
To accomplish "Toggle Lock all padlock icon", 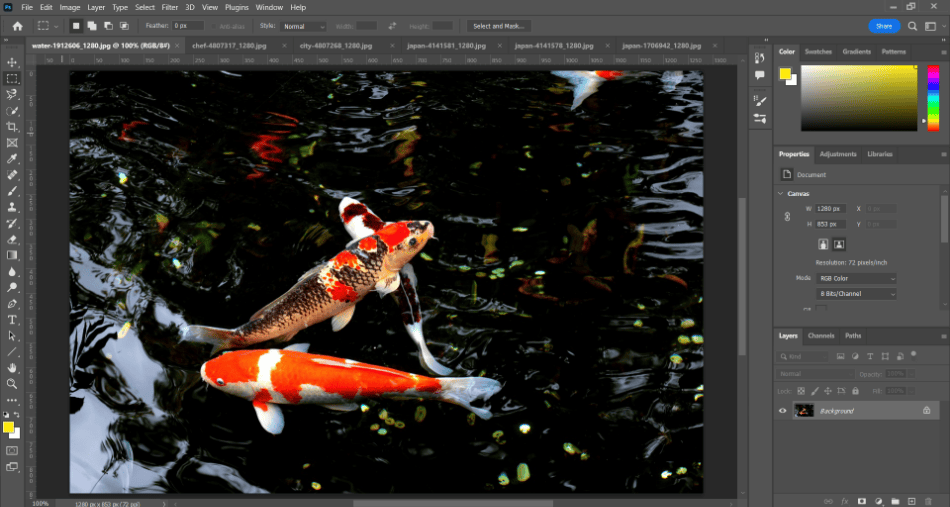I will pyautogui.click(x=855, y=391).
